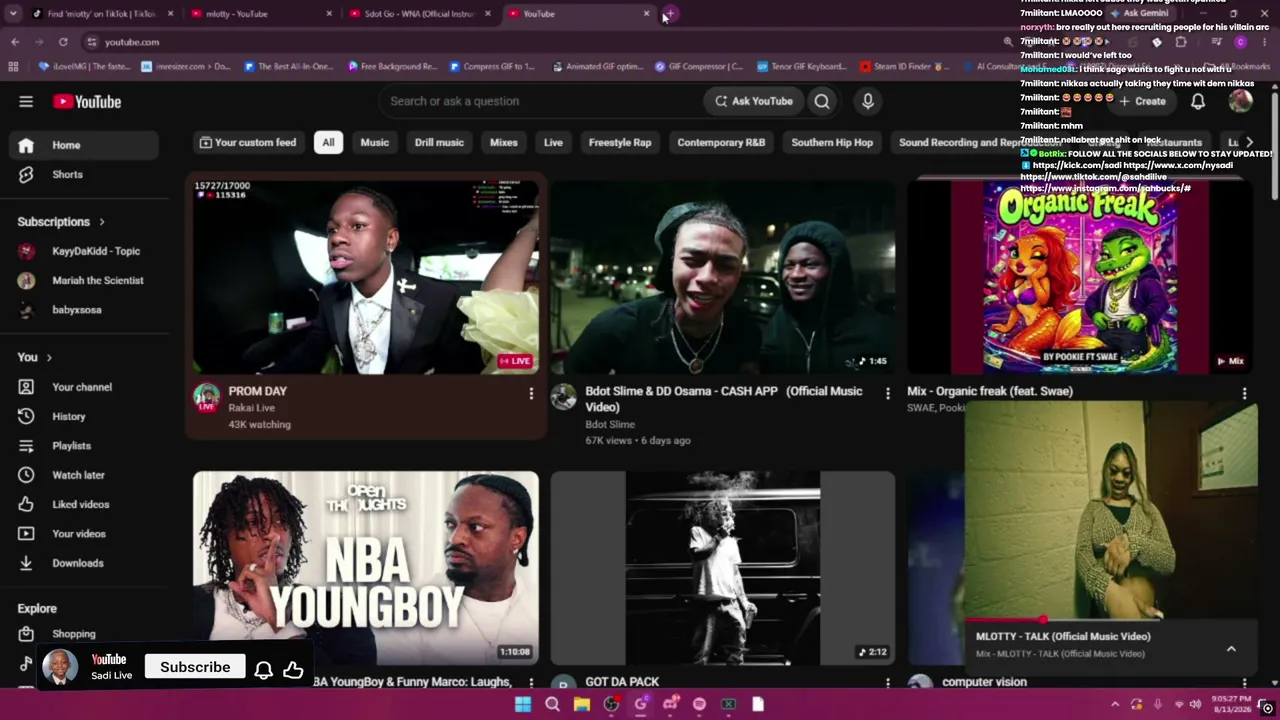Open Liked videos in the sidebar

click(85, 504)
